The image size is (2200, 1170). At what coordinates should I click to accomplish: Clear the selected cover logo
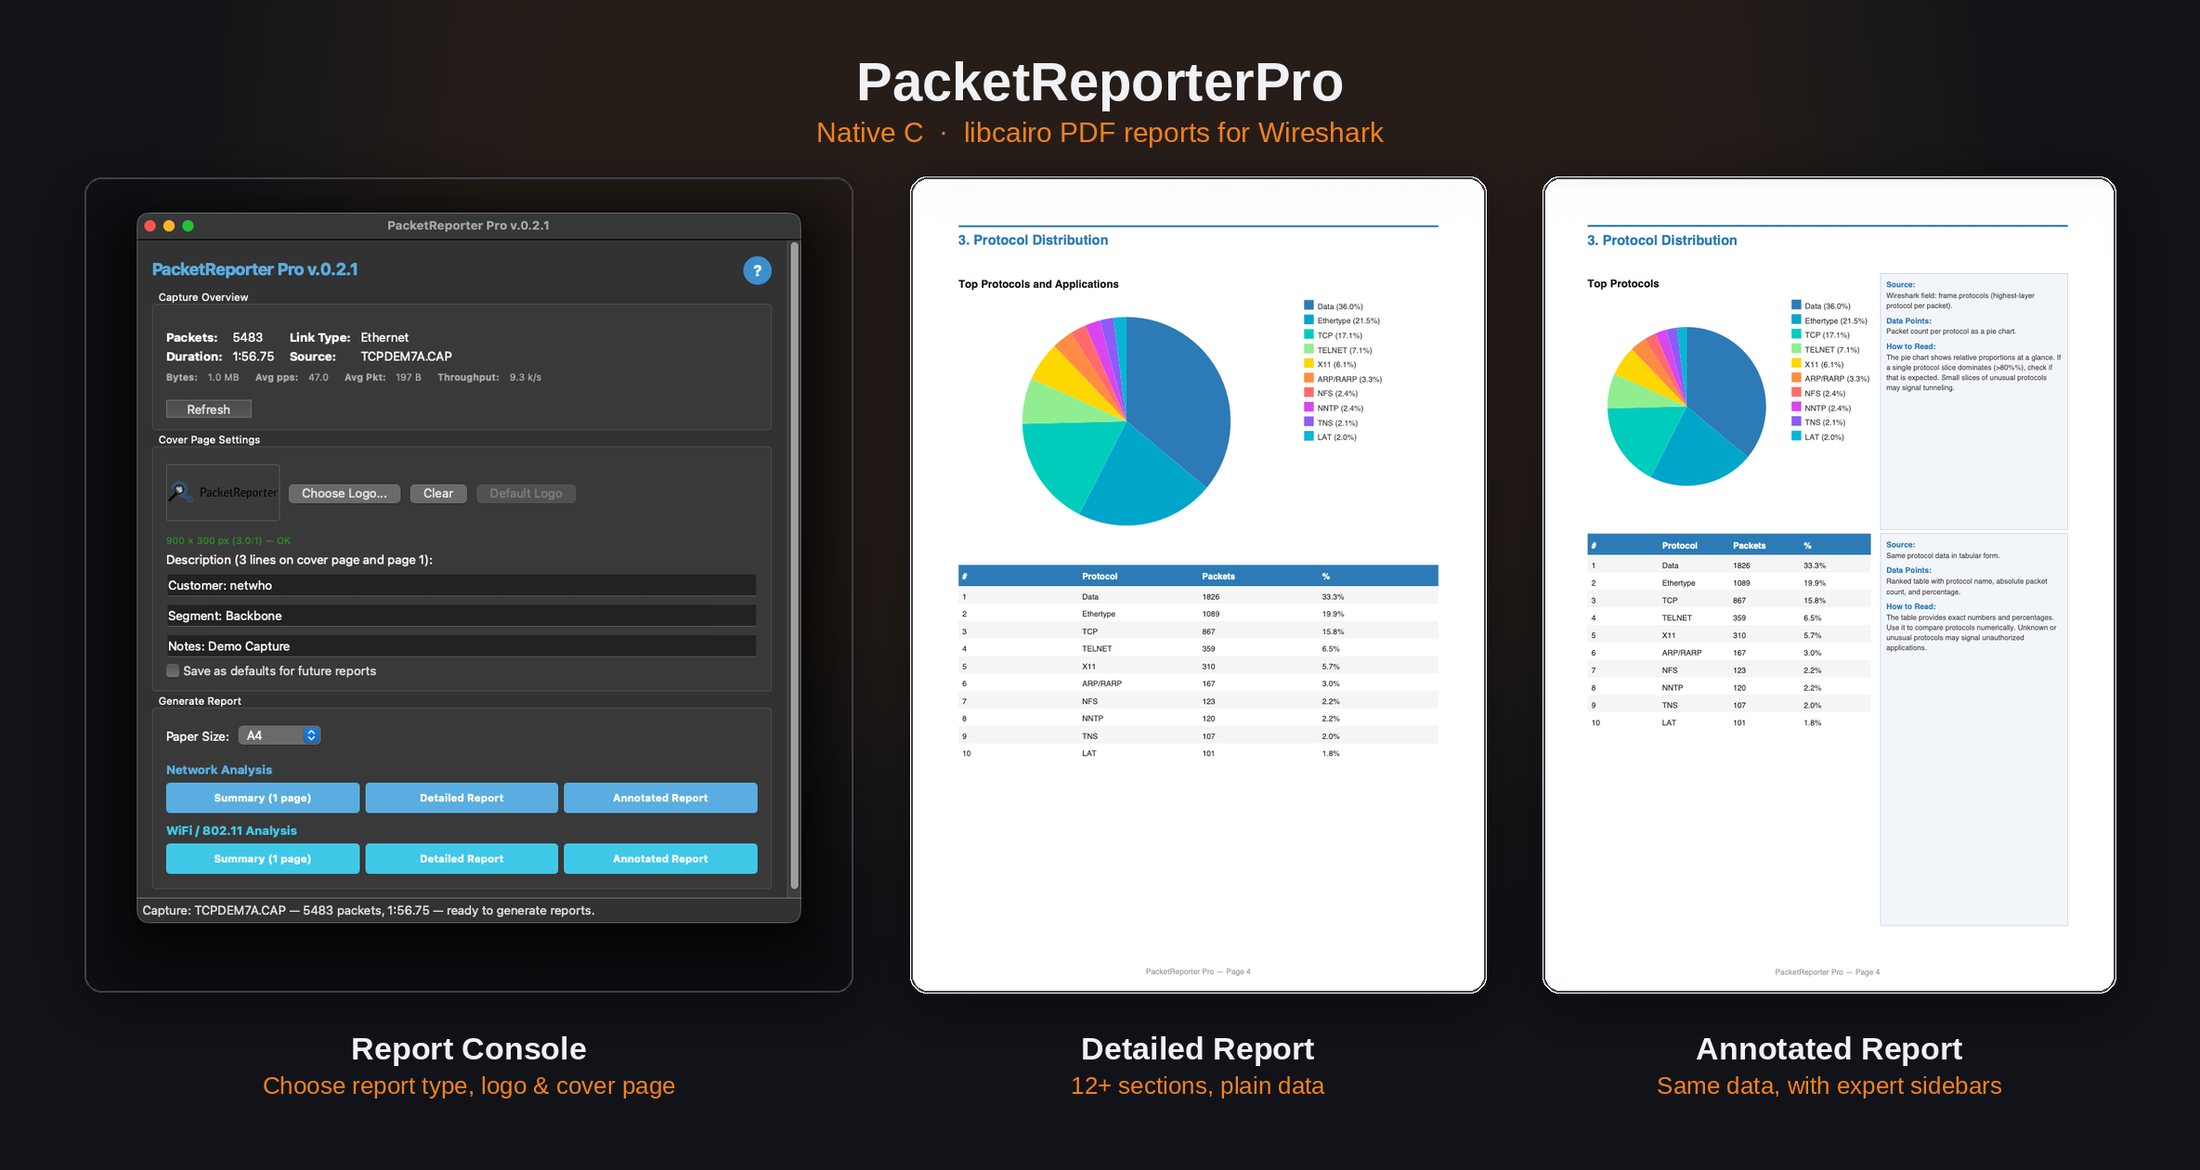pyautogui.click(x=438, y=493)
